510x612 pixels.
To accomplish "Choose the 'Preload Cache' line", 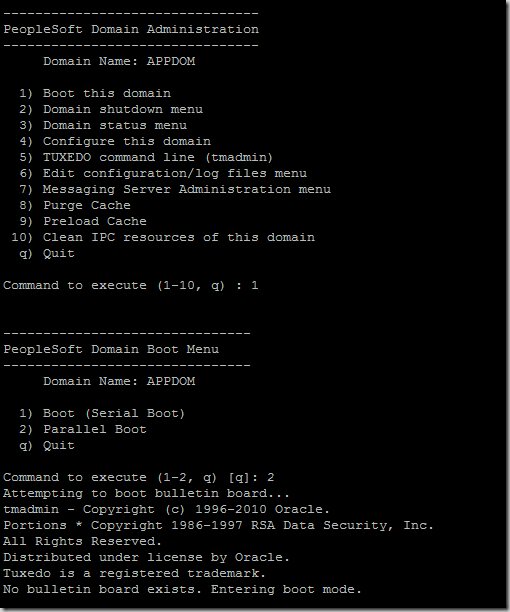I will pos(83,221).
